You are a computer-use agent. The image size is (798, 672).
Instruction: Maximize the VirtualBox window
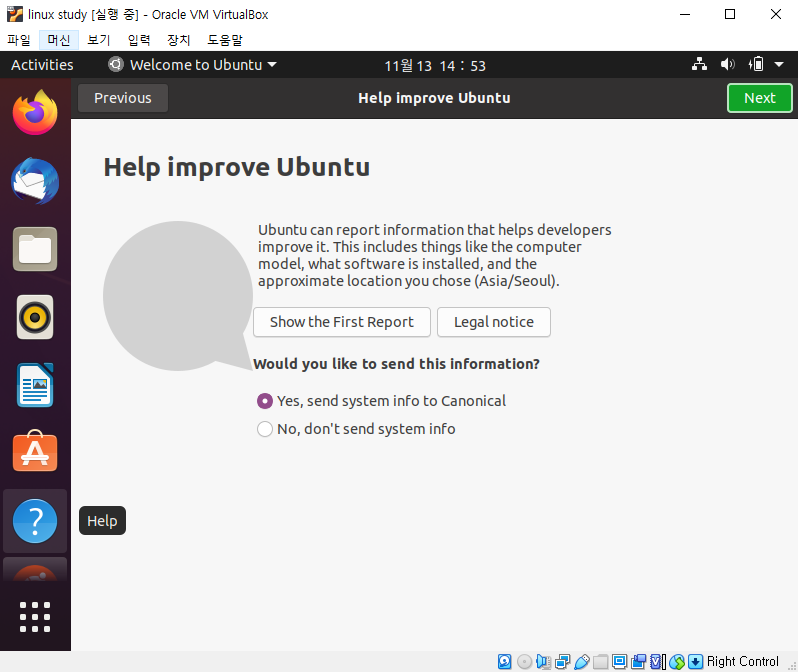pyautogui.click(x=730, y=14)
